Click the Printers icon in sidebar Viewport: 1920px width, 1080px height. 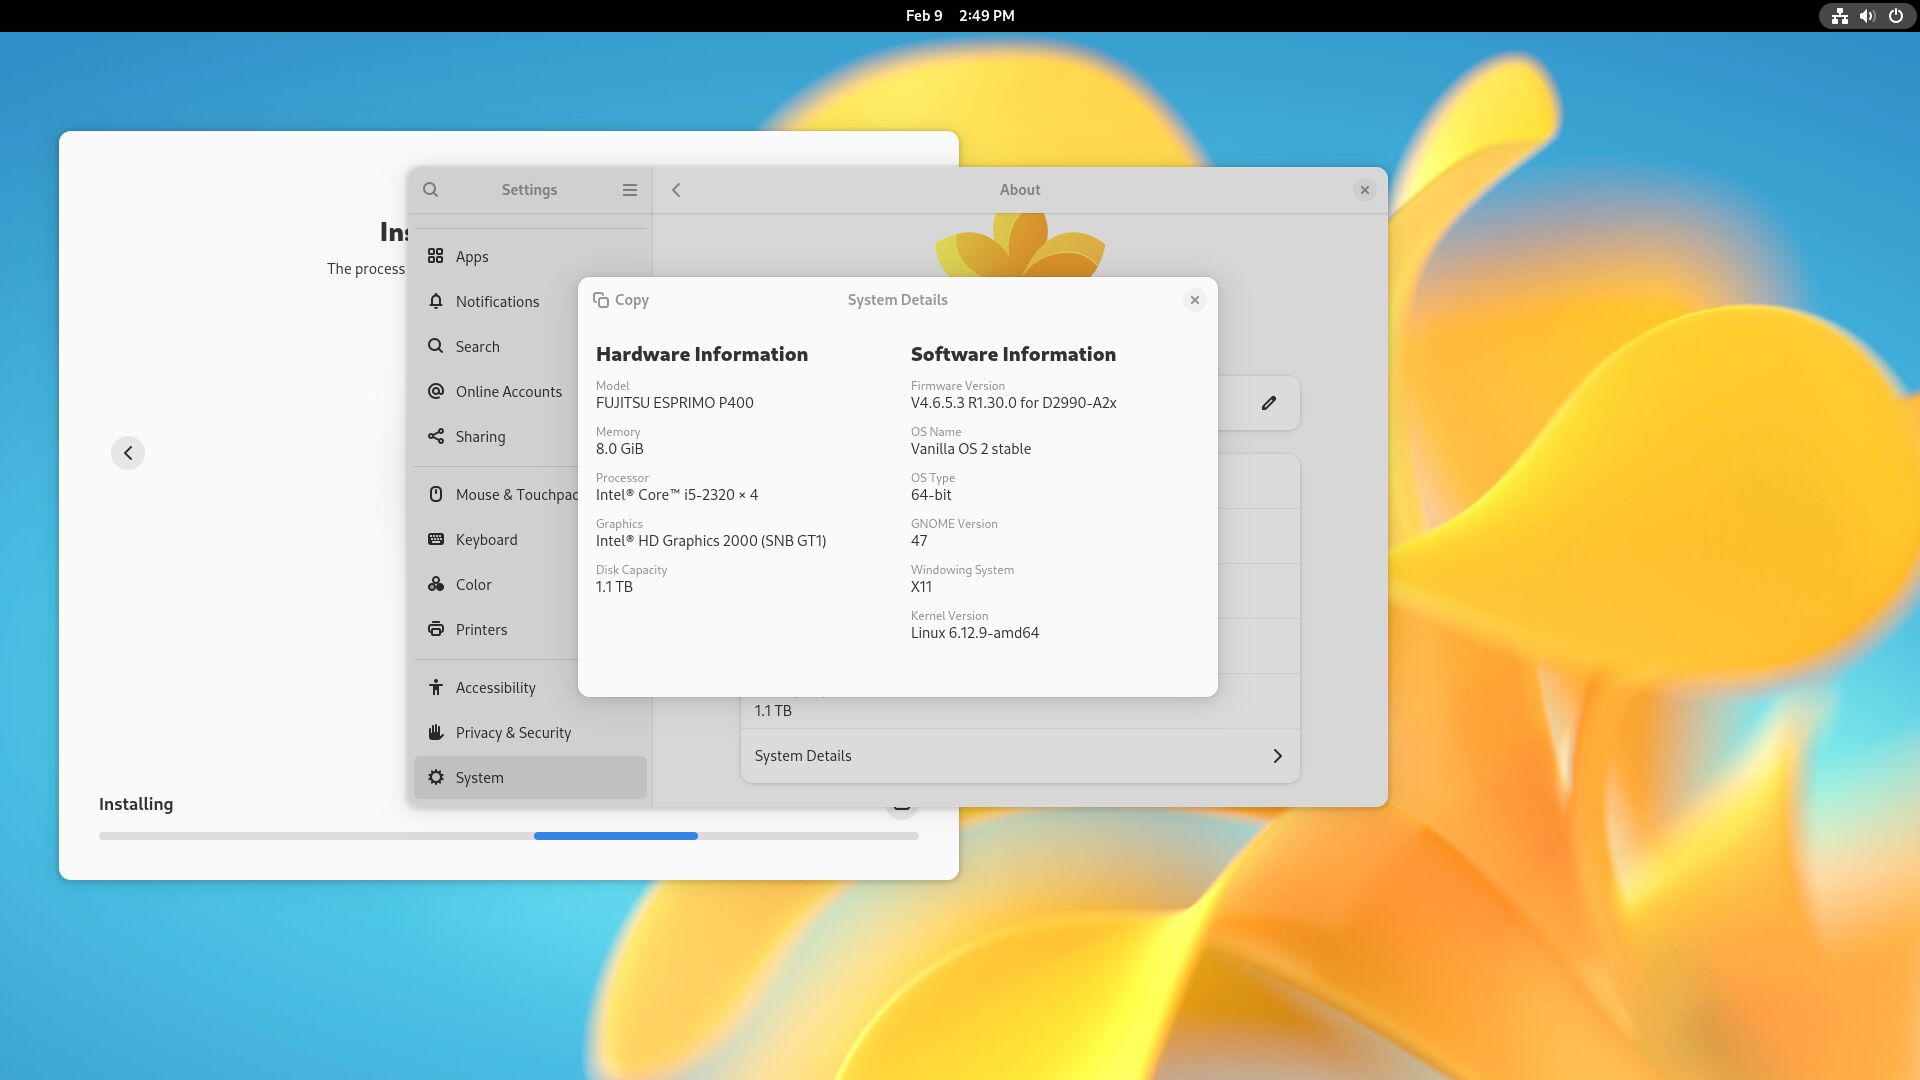tap(435, 629)
